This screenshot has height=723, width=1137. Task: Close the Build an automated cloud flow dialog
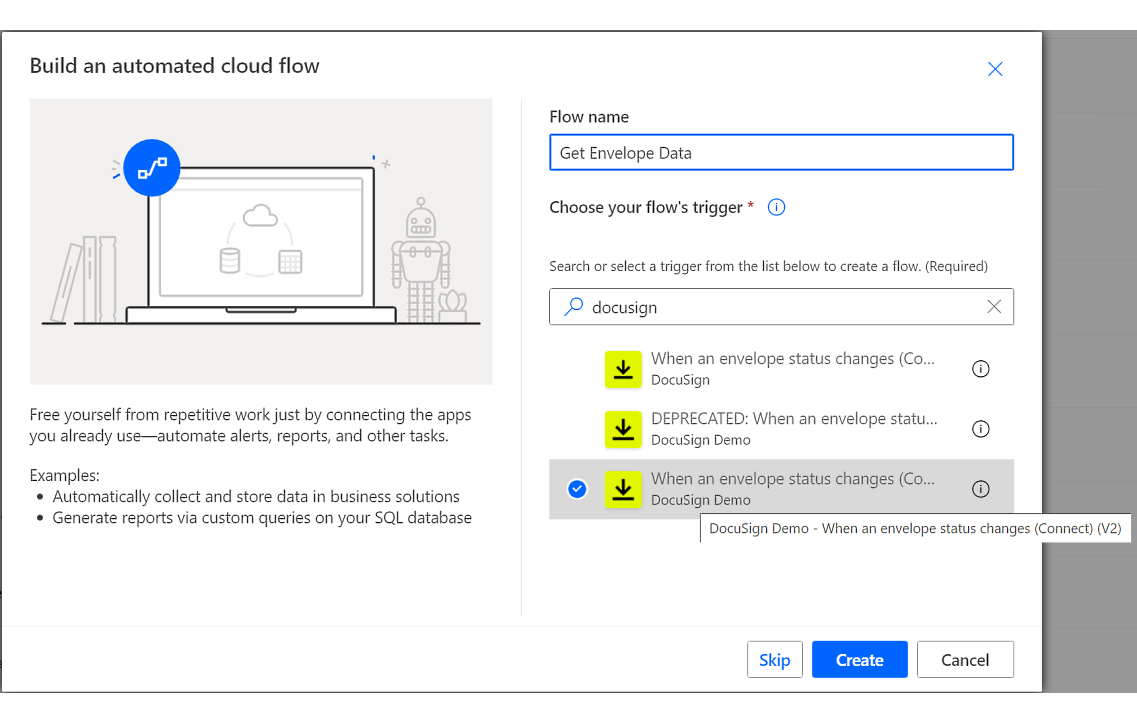pyautogui.click(x=995, y=68)
